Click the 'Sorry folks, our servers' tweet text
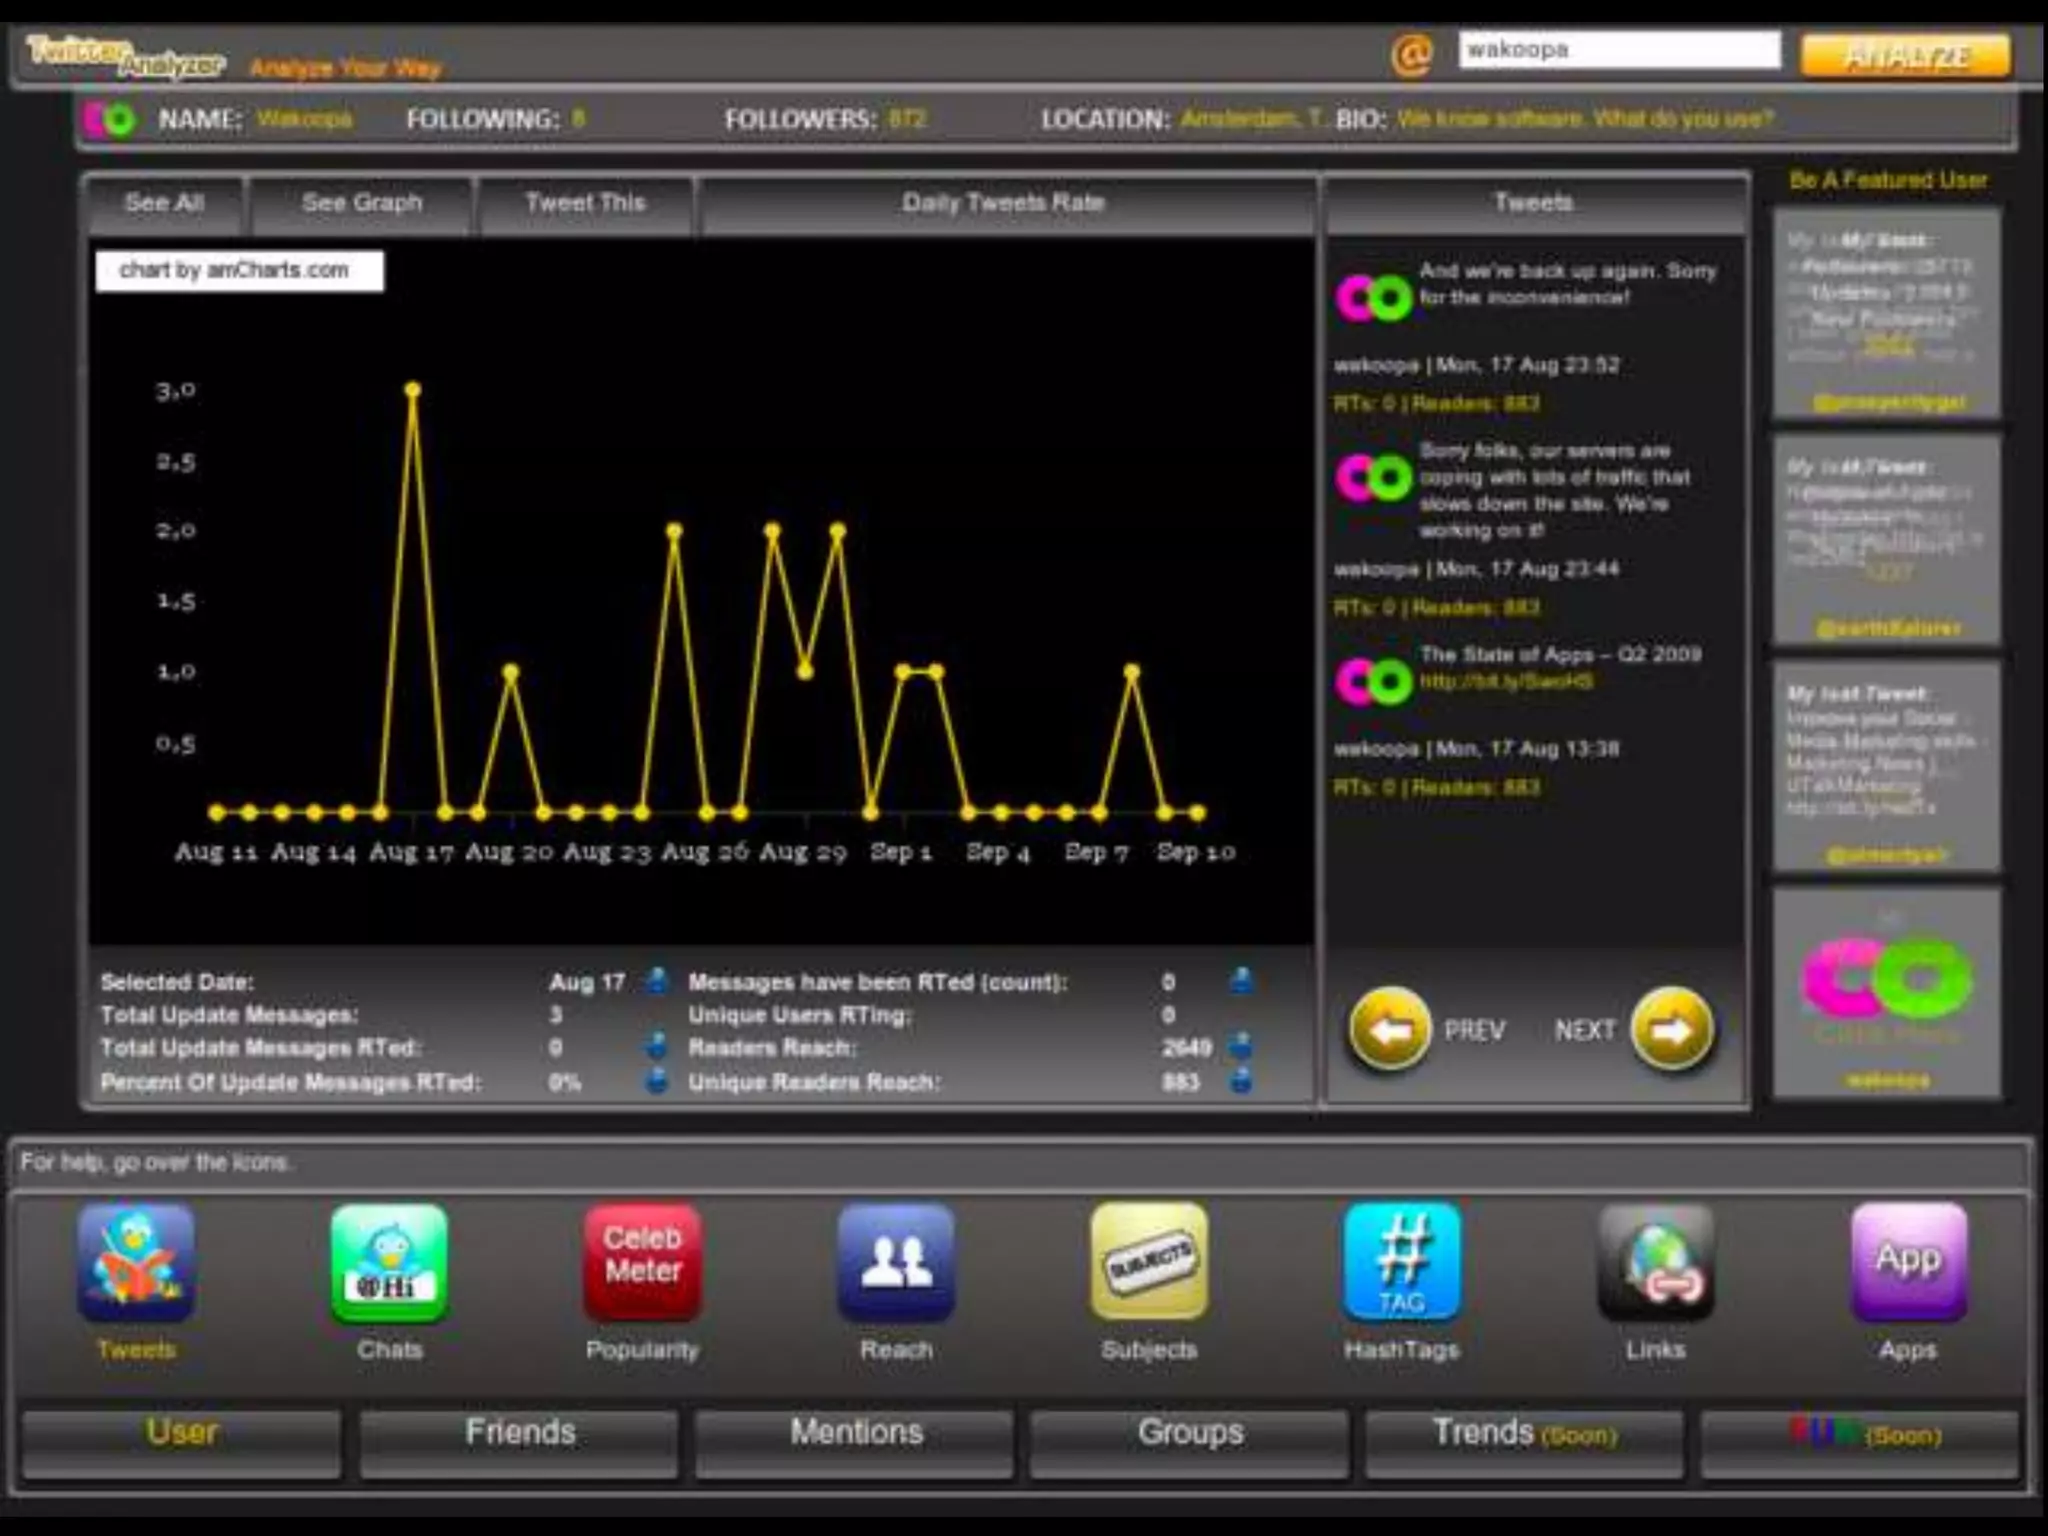Image resolution: width=2048 pixels, height=1536 pixels. coord(1555,490)
